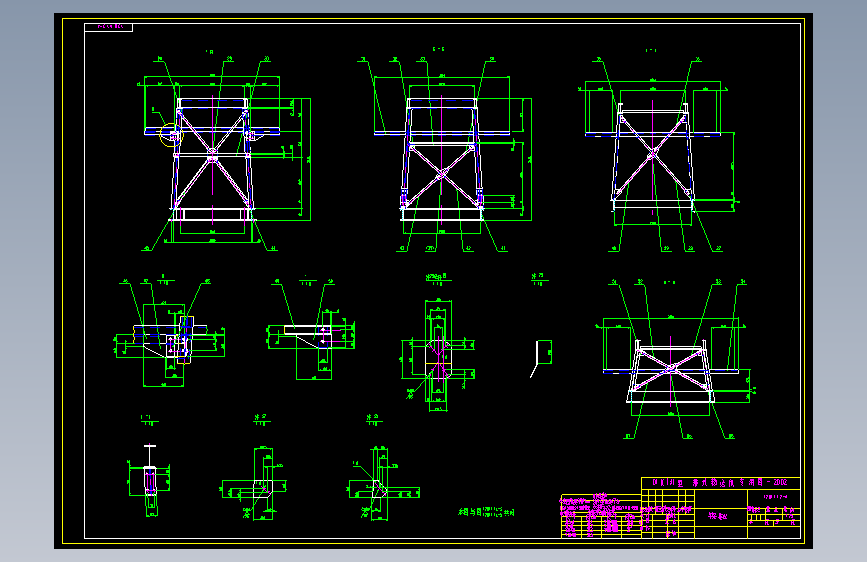Click the T-shaped section detail with white top bar
The width and height of the screenshot is (867, 562).
[x=149, y=480]
